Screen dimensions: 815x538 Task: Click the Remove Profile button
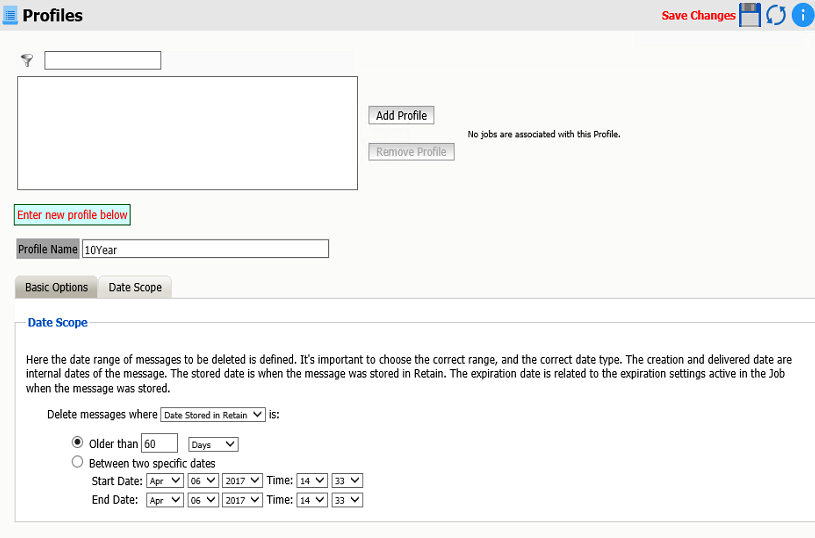coord(411,152)
